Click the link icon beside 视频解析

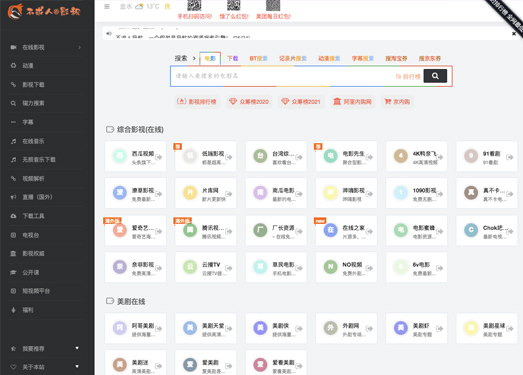coord(13,178)
